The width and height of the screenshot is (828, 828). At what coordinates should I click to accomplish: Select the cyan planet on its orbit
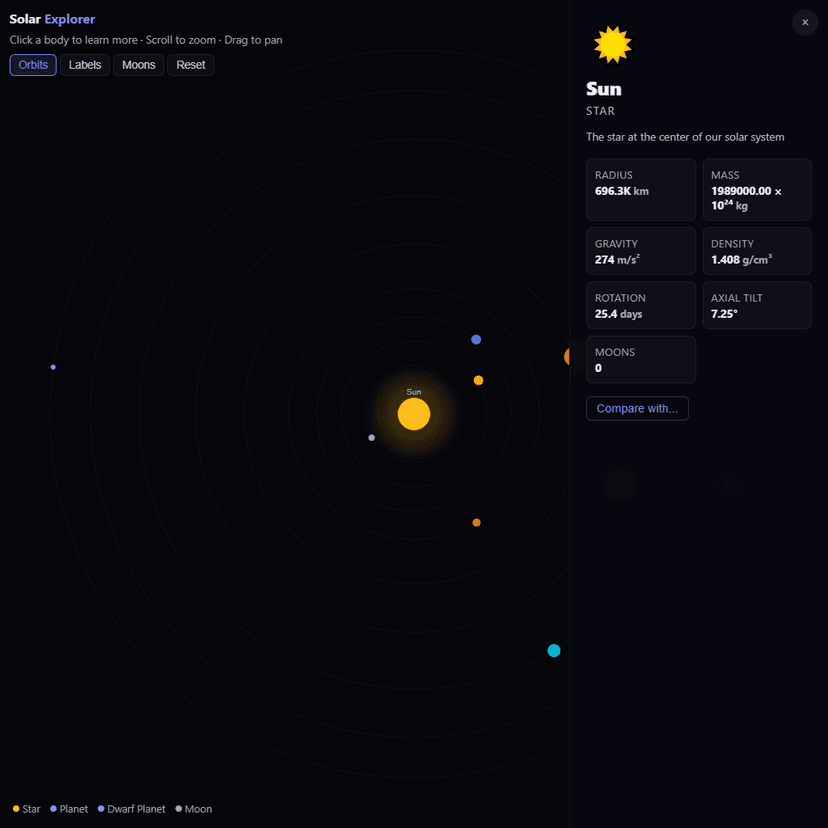[553, 651]
